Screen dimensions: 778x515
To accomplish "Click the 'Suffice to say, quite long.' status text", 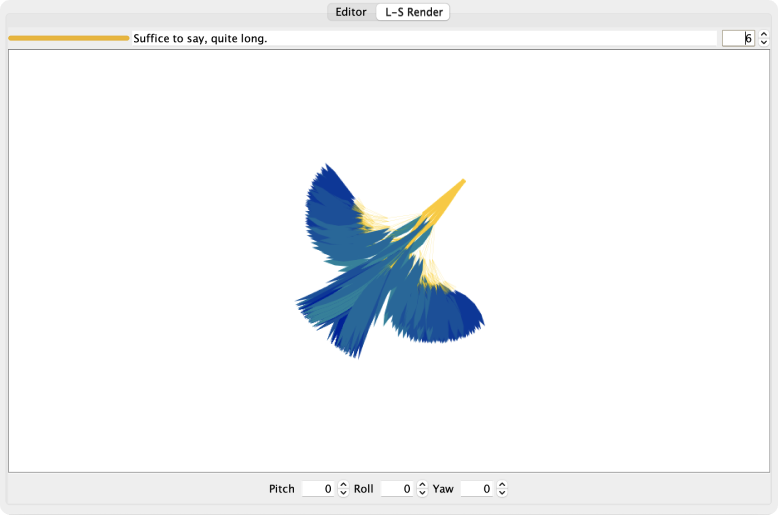I will 200,38.
